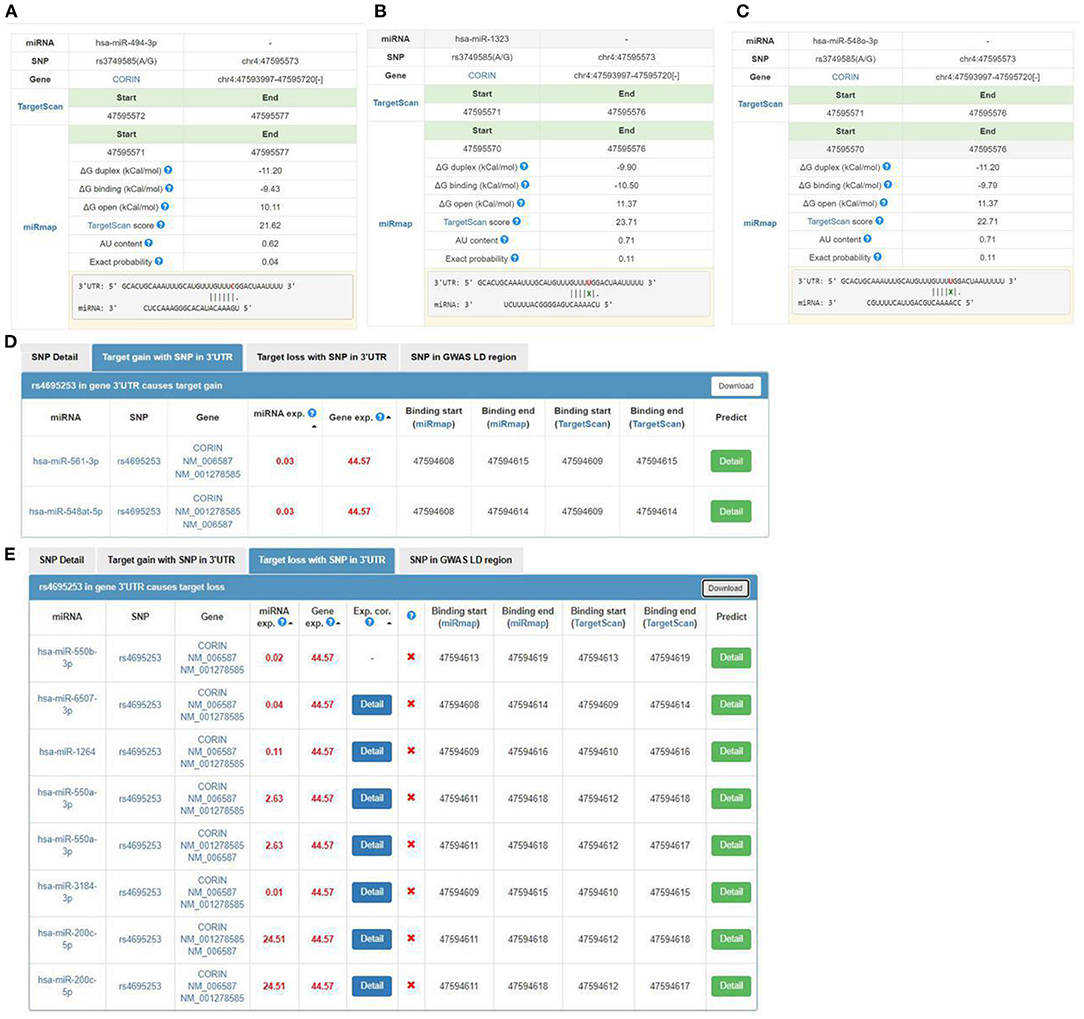Open SNP Detail tab in panel D
This screenshot has height=1019, width=1084.
click(55, 357)
